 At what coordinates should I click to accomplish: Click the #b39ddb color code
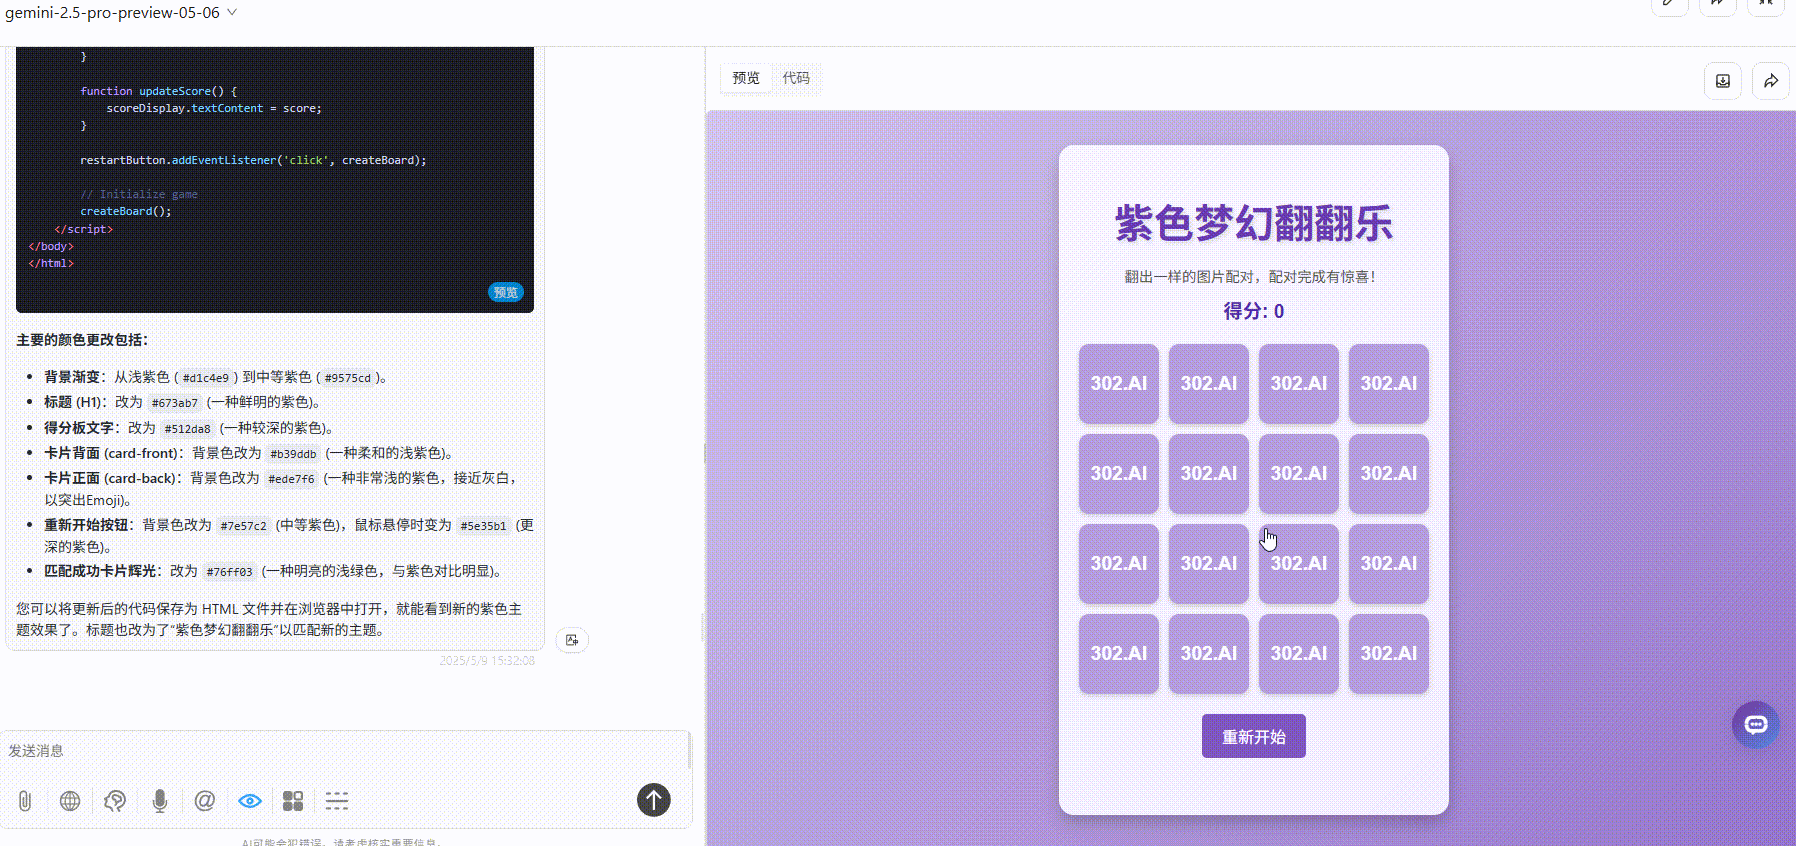293,454
